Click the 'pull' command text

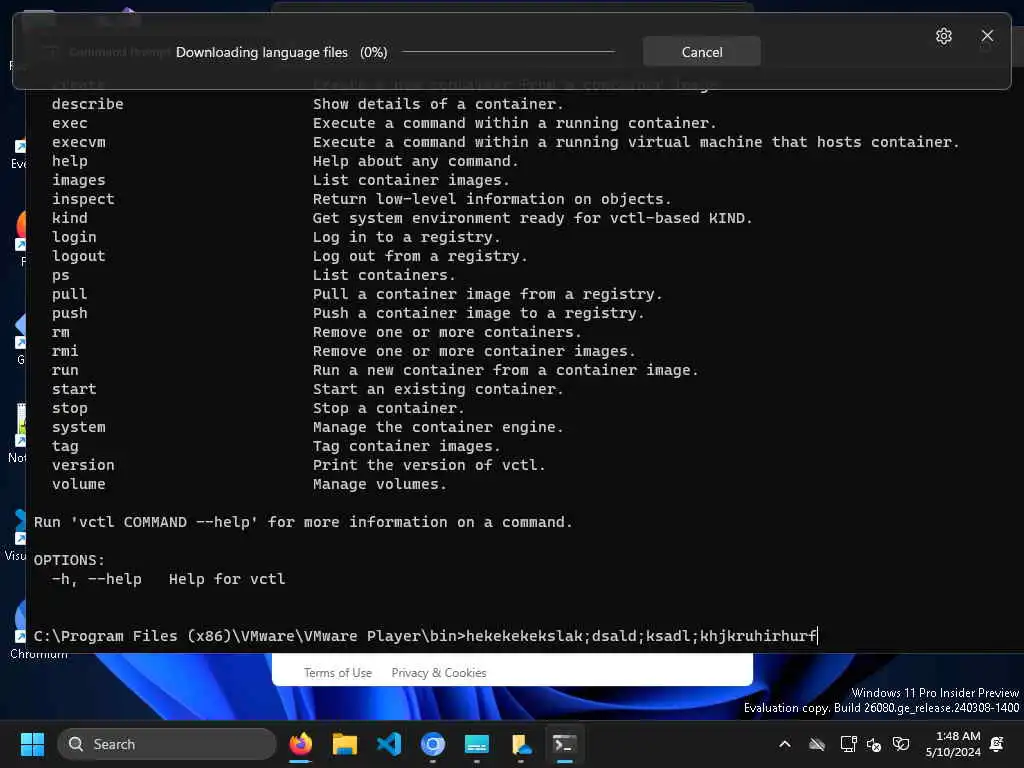(69, 295)
